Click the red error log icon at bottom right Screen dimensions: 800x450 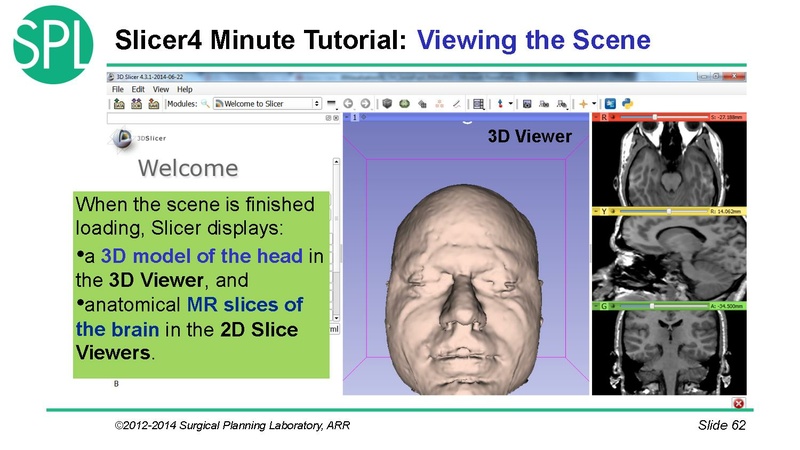tap(738, 404)
